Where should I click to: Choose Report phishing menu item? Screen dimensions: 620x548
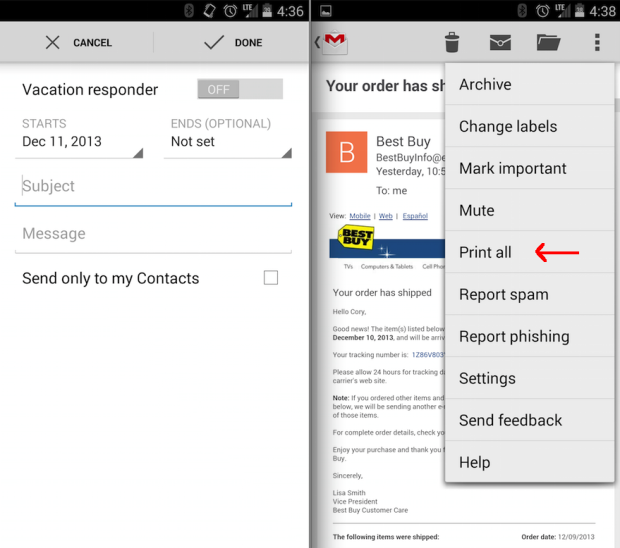[529, 336]
